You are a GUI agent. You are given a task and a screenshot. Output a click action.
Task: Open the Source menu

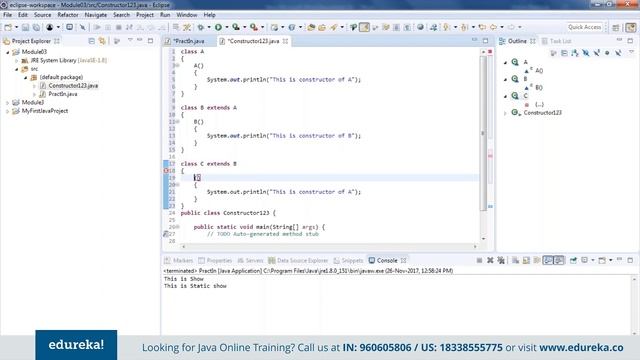(x=42, y=15)
